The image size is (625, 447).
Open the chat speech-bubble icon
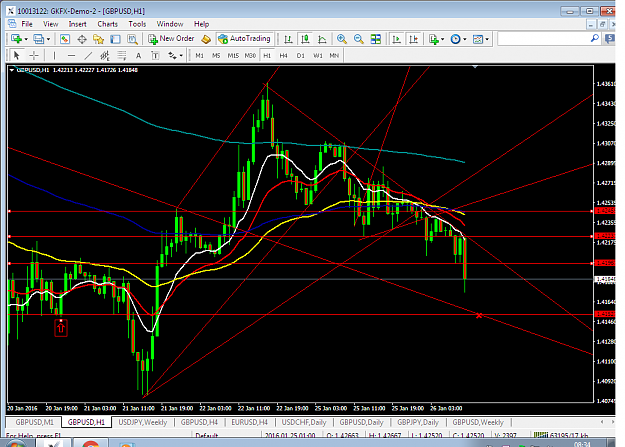(x=609, y=39)
